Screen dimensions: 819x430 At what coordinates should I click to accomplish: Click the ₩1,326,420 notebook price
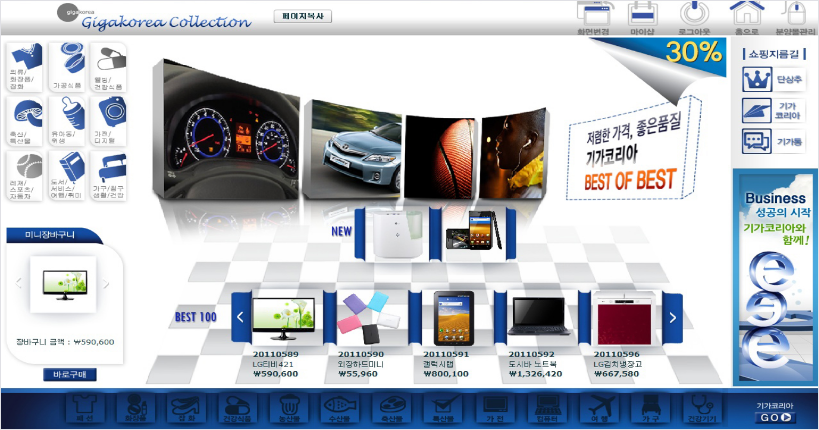tap(535, 374)
